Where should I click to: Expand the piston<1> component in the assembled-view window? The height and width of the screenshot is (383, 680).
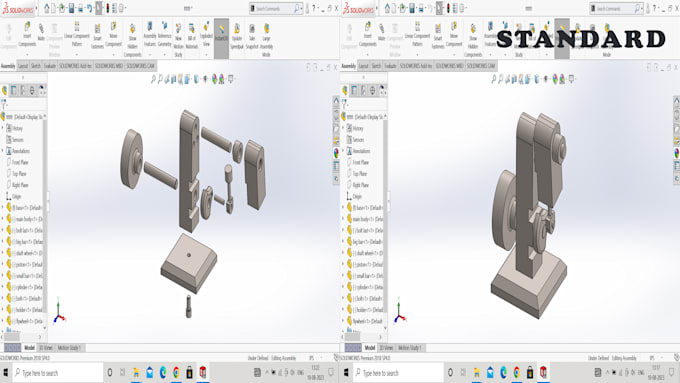point(343,264)
